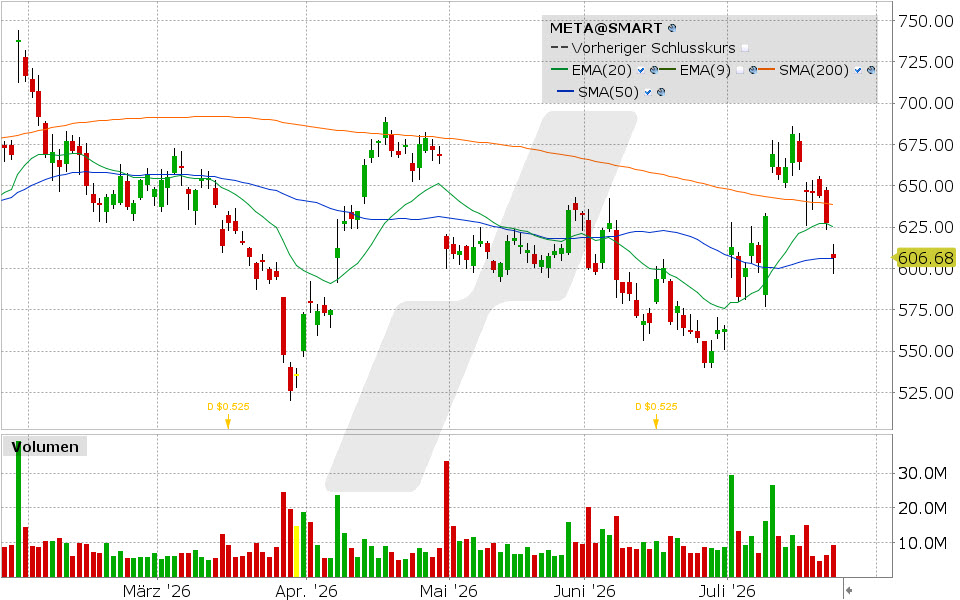Click the 550.00 price axis label

[925, 351]
